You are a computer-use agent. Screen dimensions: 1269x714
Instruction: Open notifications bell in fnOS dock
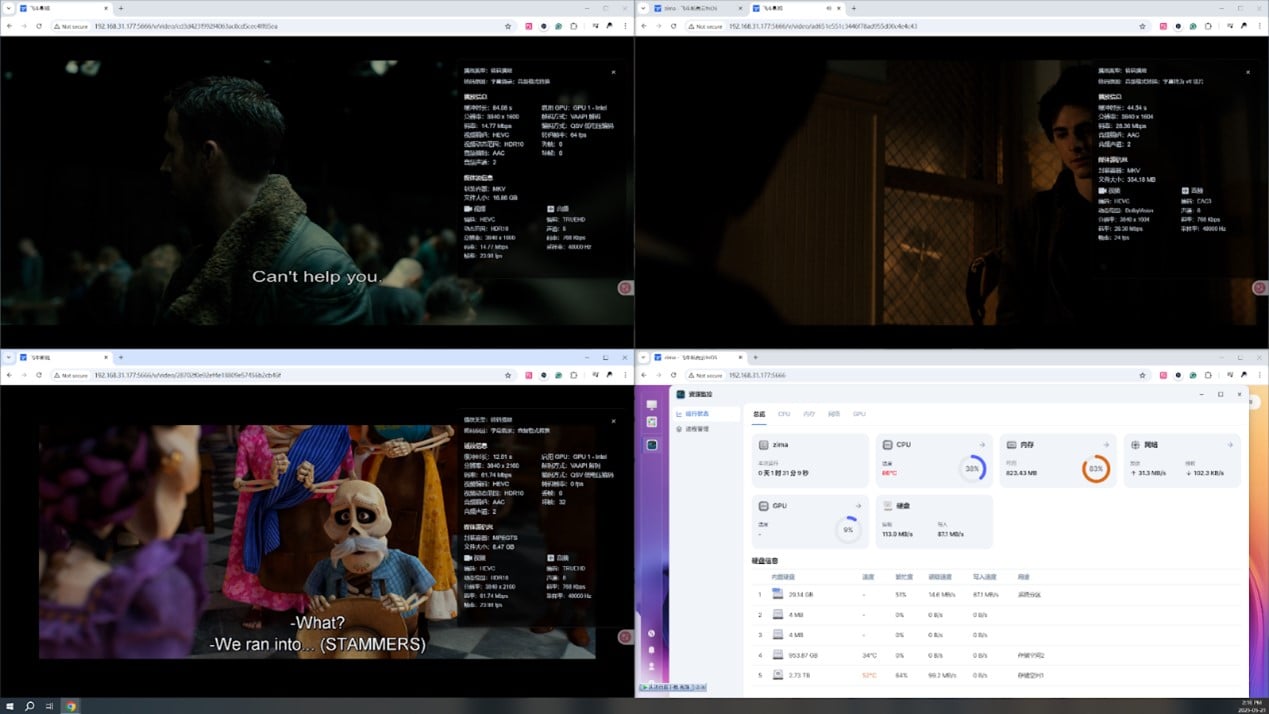652,650
